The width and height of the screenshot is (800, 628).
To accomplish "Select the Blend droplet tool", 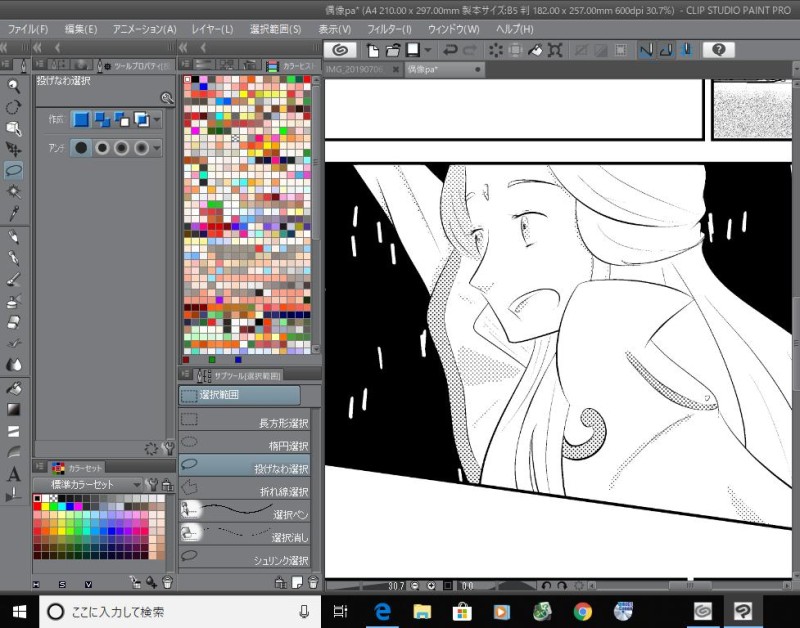I will 14,364.
